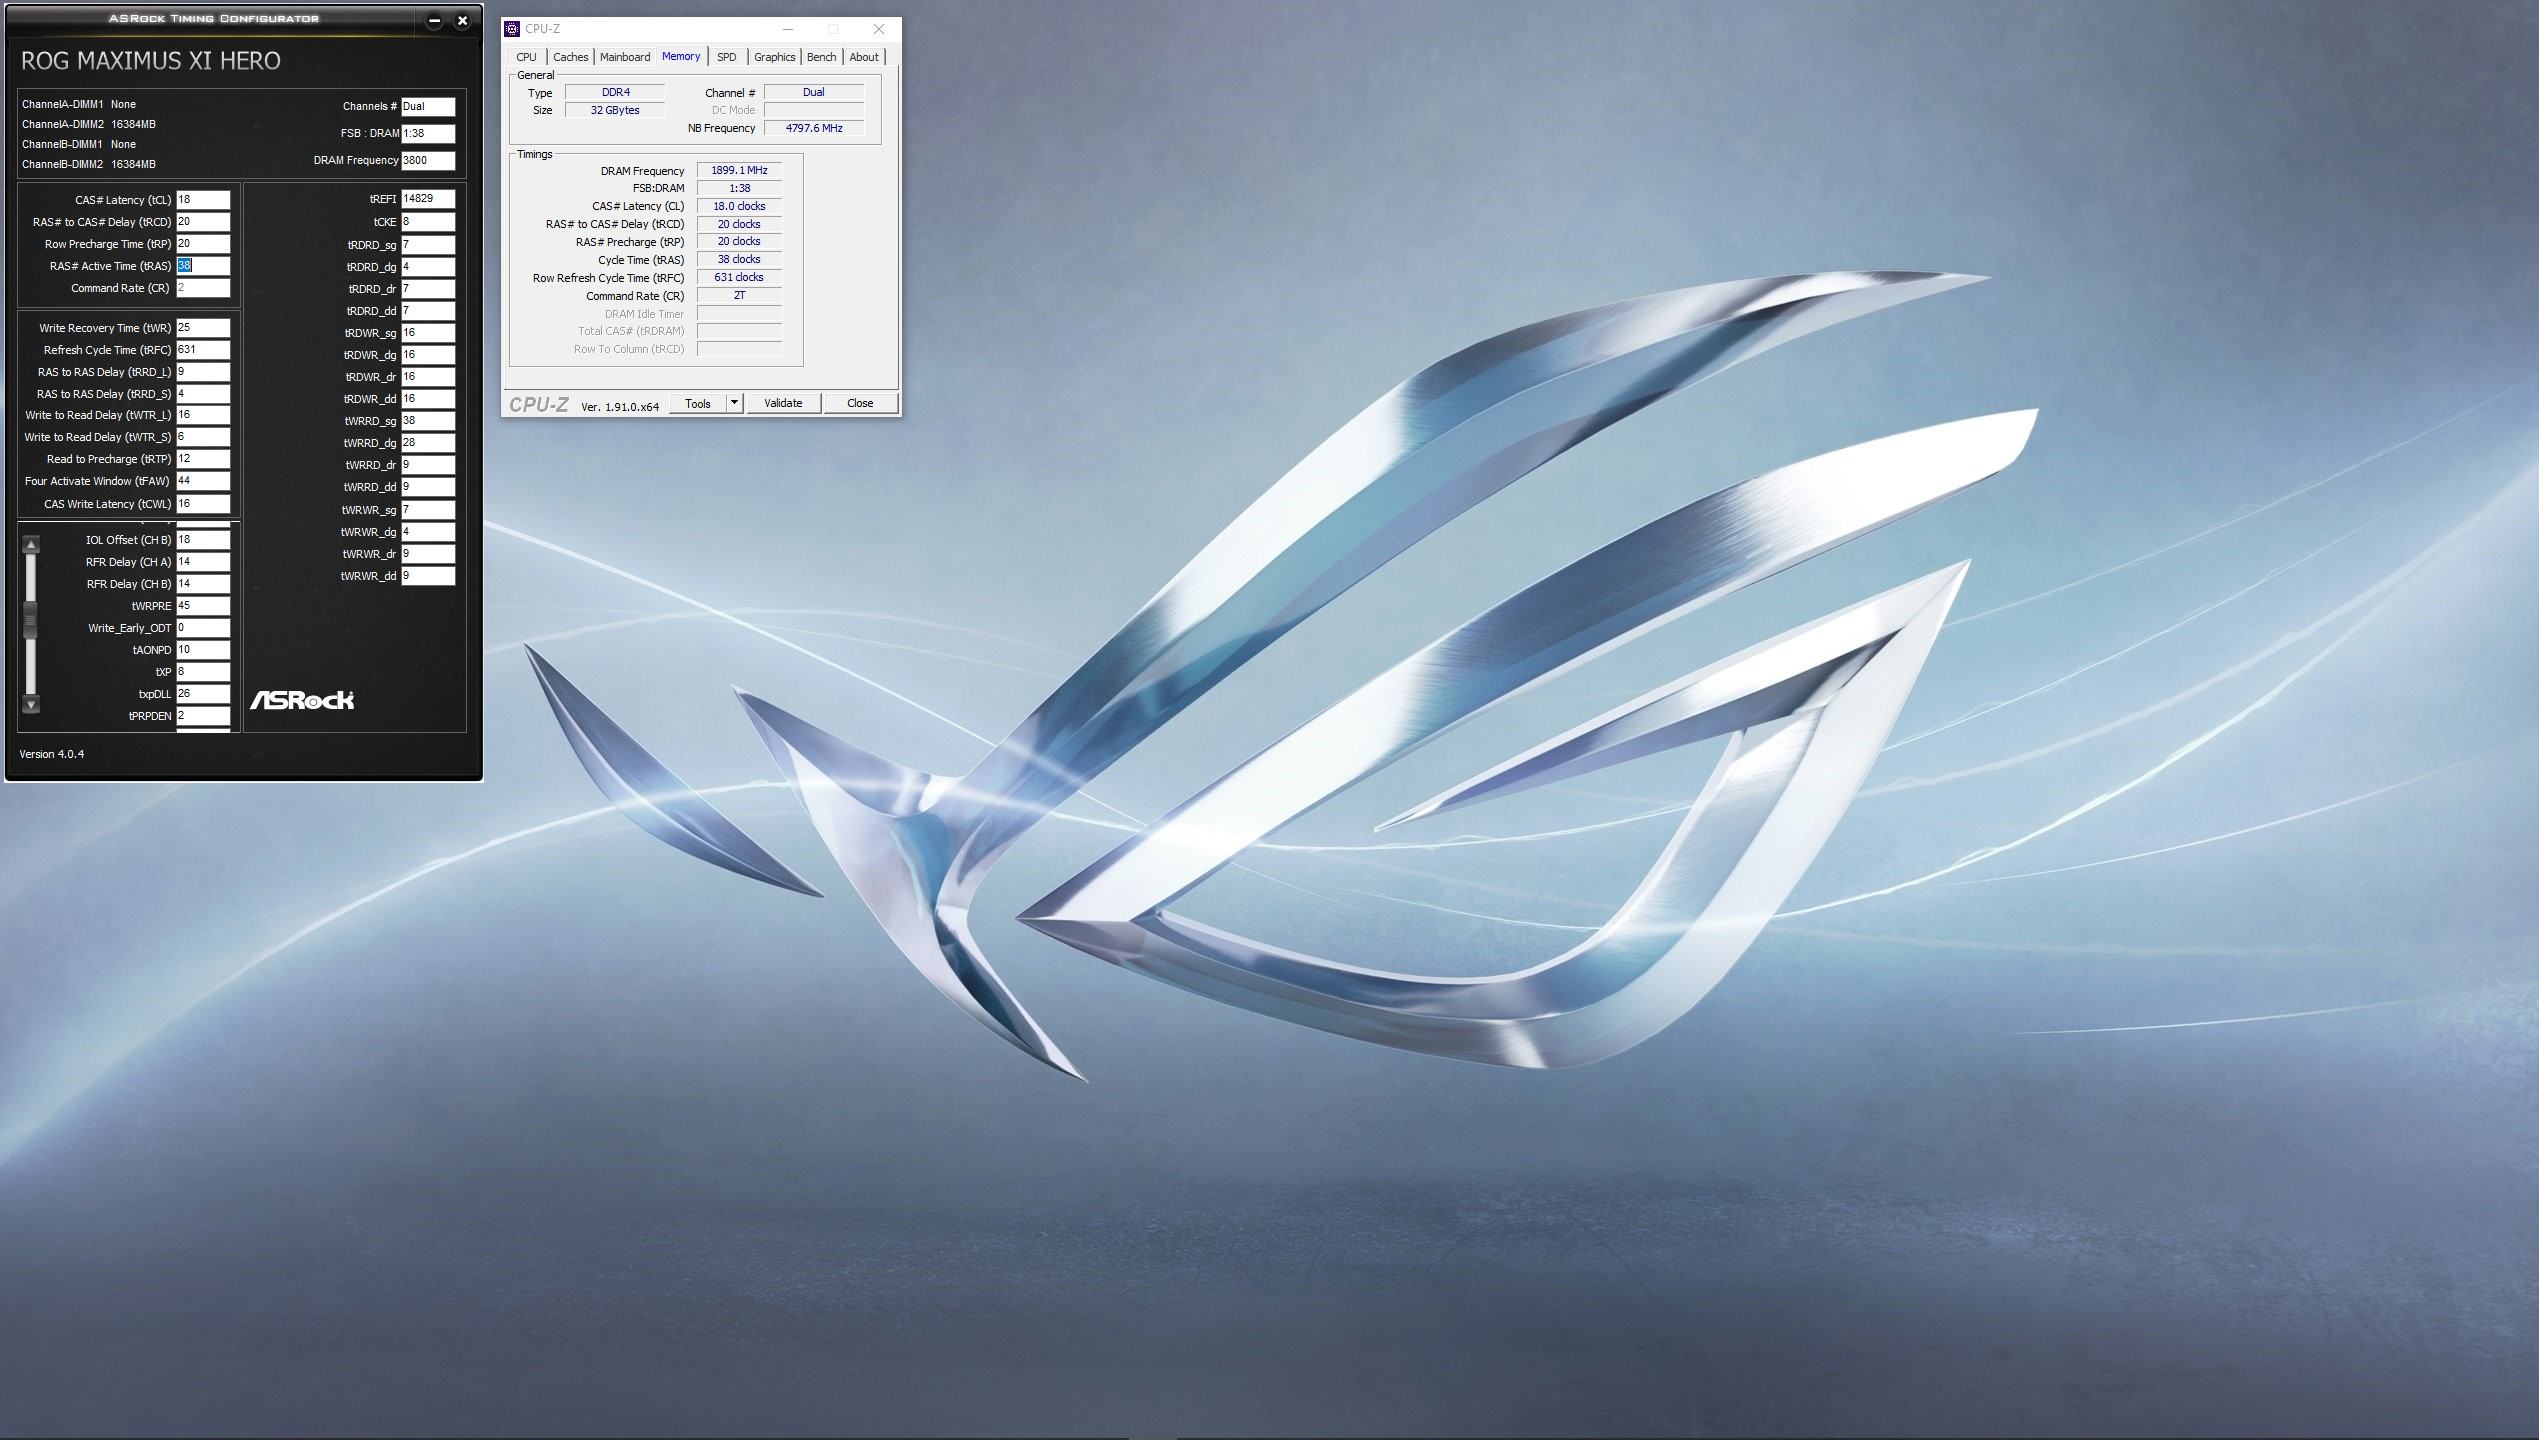Image resolution: width=2539 pixels, height=1440 pixels.
Task: Go to the Caches tab
Action: [x=570, y=57]
